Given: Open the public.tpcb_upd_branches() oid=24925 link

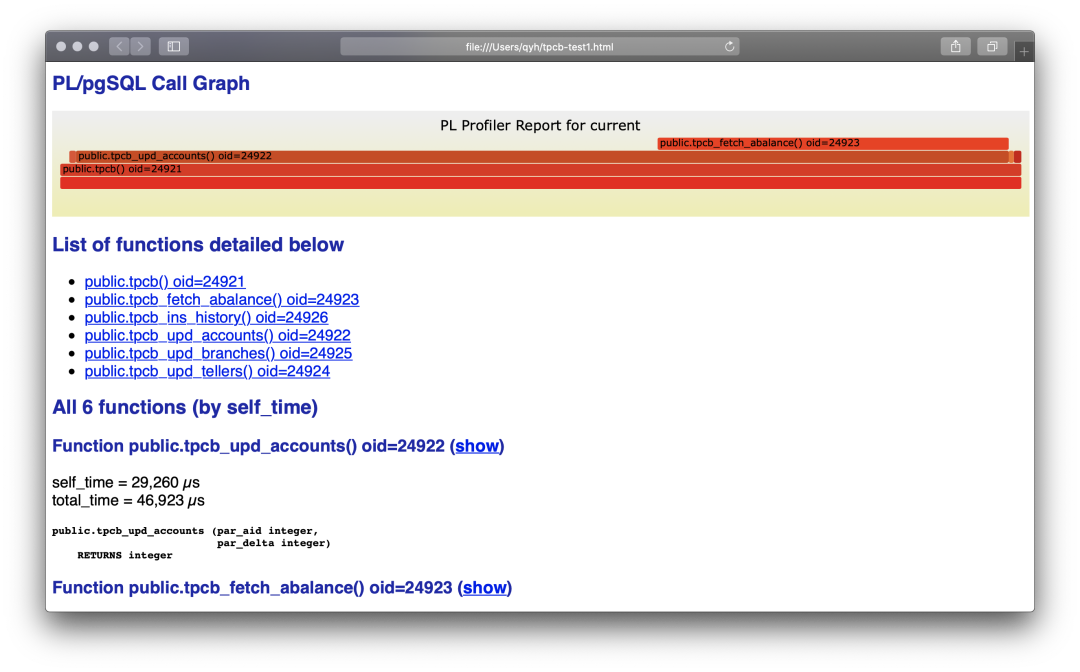Looking at the screenshot, I should 218,353.
